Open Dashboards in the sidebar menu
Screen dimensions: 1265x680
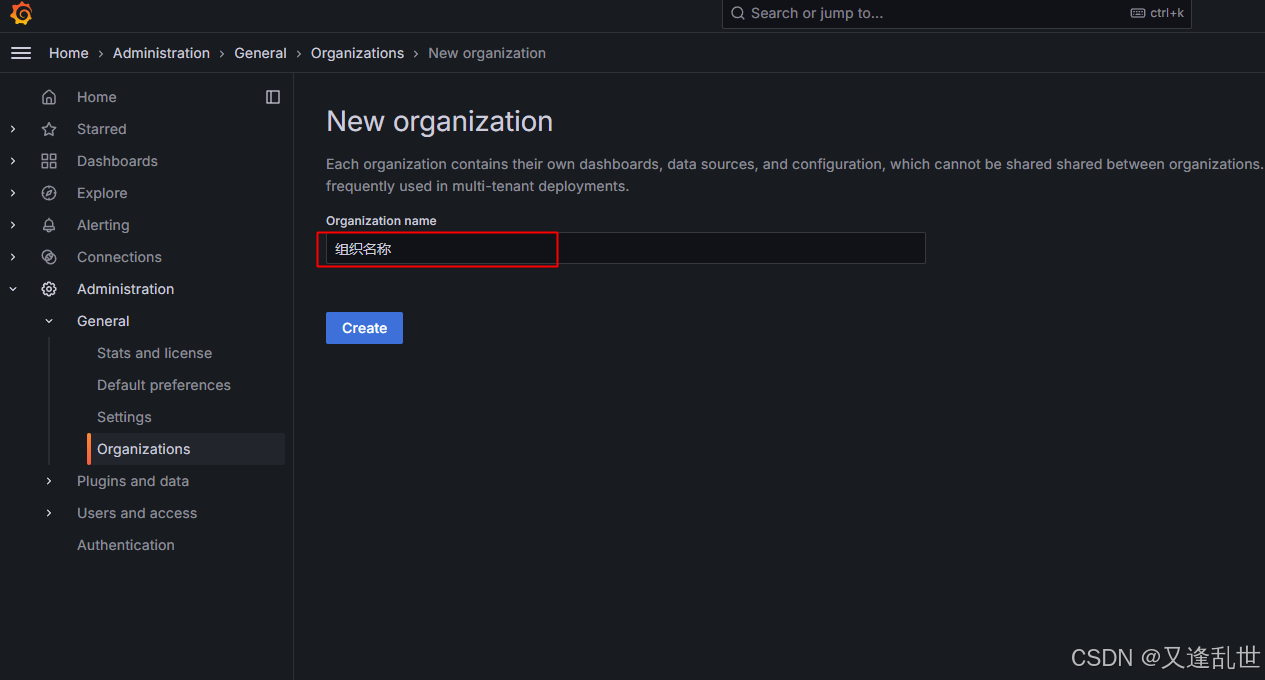[x=117, y=161]
